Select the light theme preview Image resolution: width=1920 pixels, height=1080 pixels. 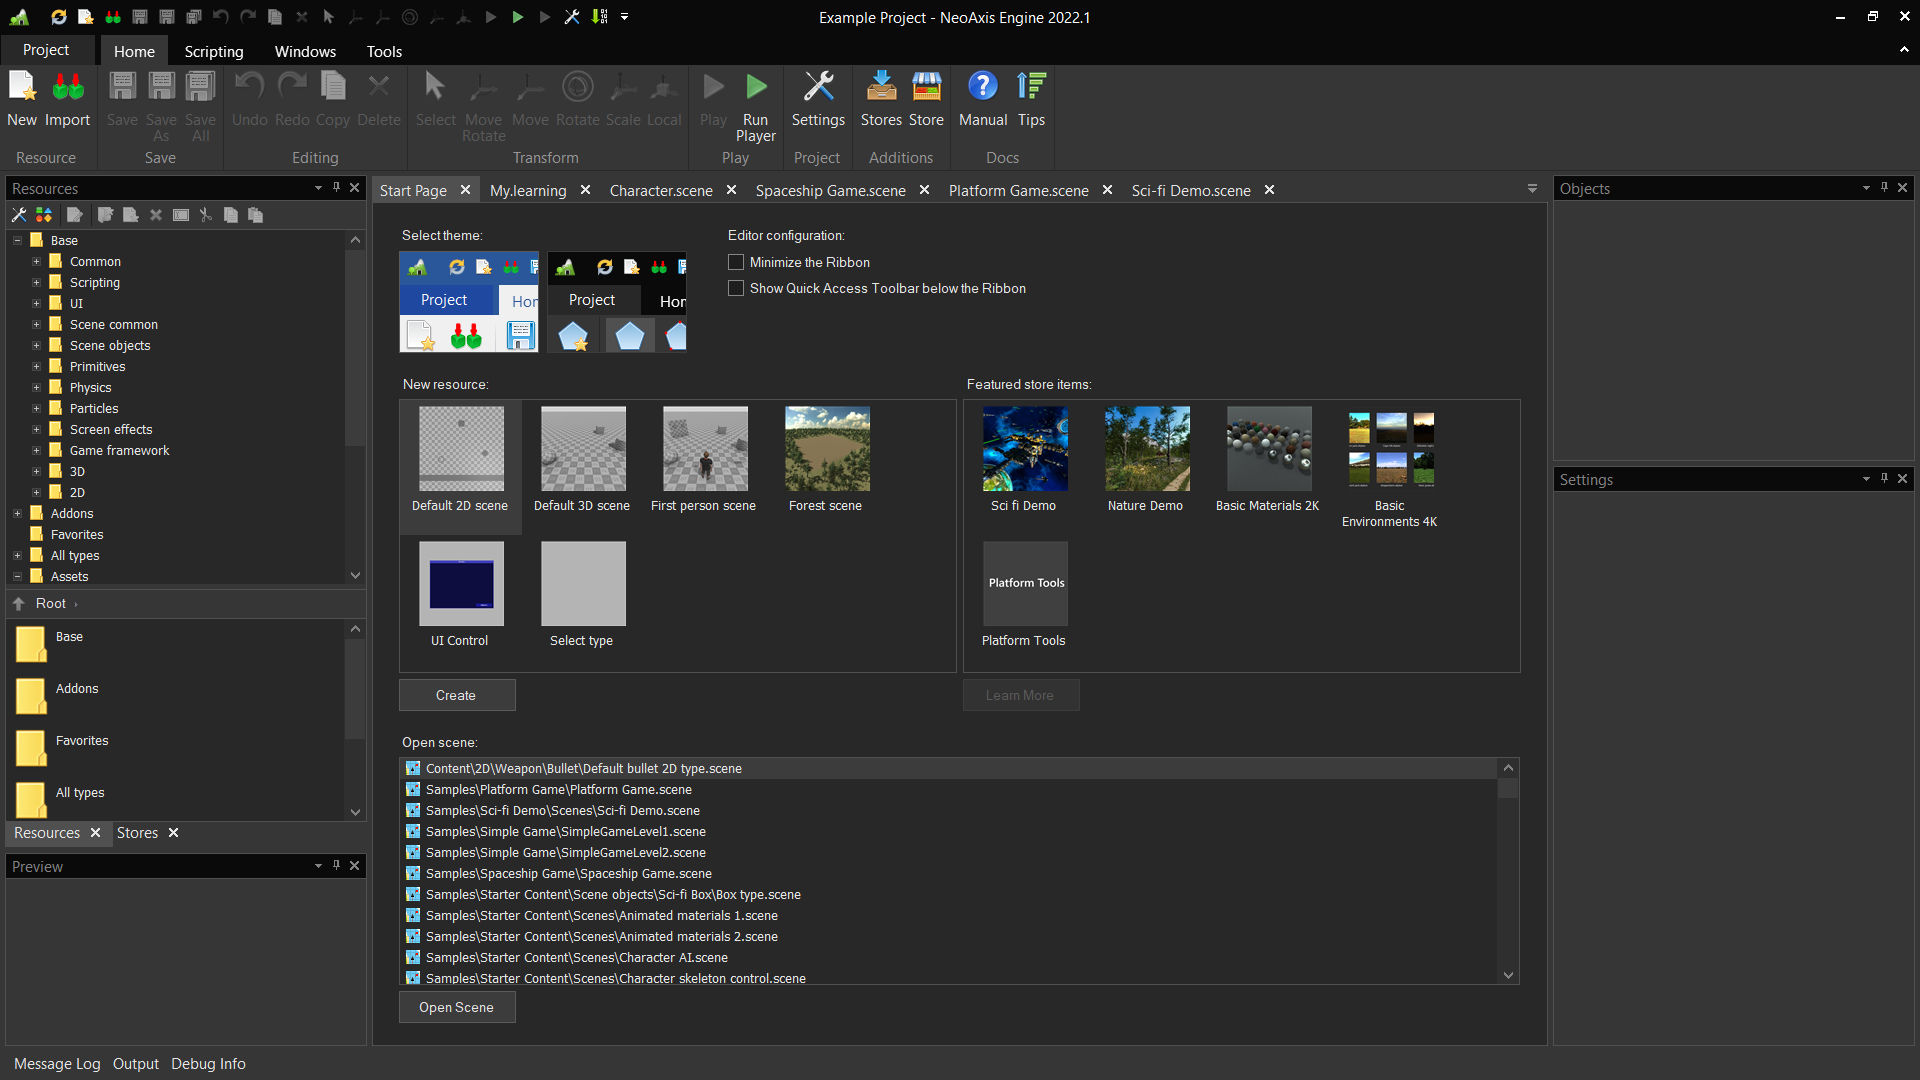(x=468, y=301)
